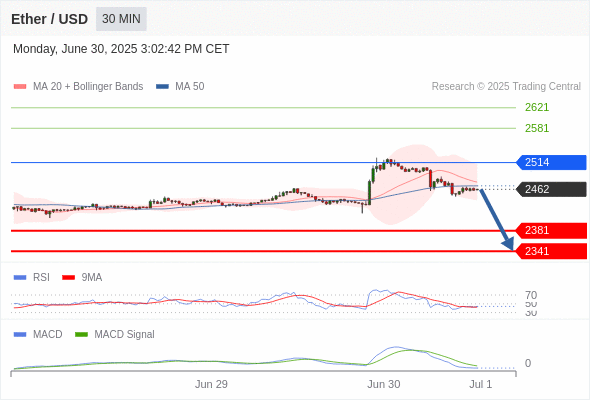Click the 2381 red support label
Image resolution: width=590 pixels, height=400 pixels.
pos(551,230)
